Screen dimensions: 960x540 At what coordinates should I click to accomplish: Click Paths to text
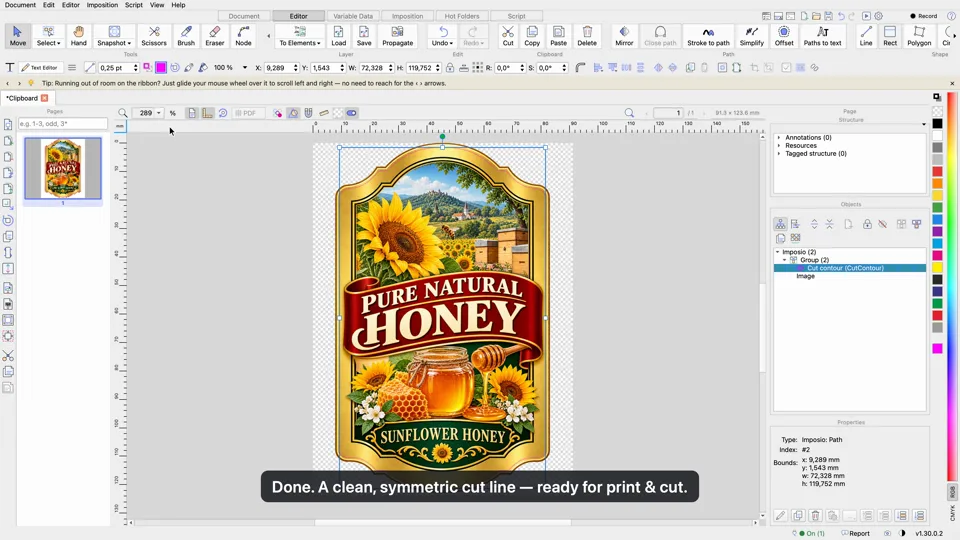click(x=822, y=36)
